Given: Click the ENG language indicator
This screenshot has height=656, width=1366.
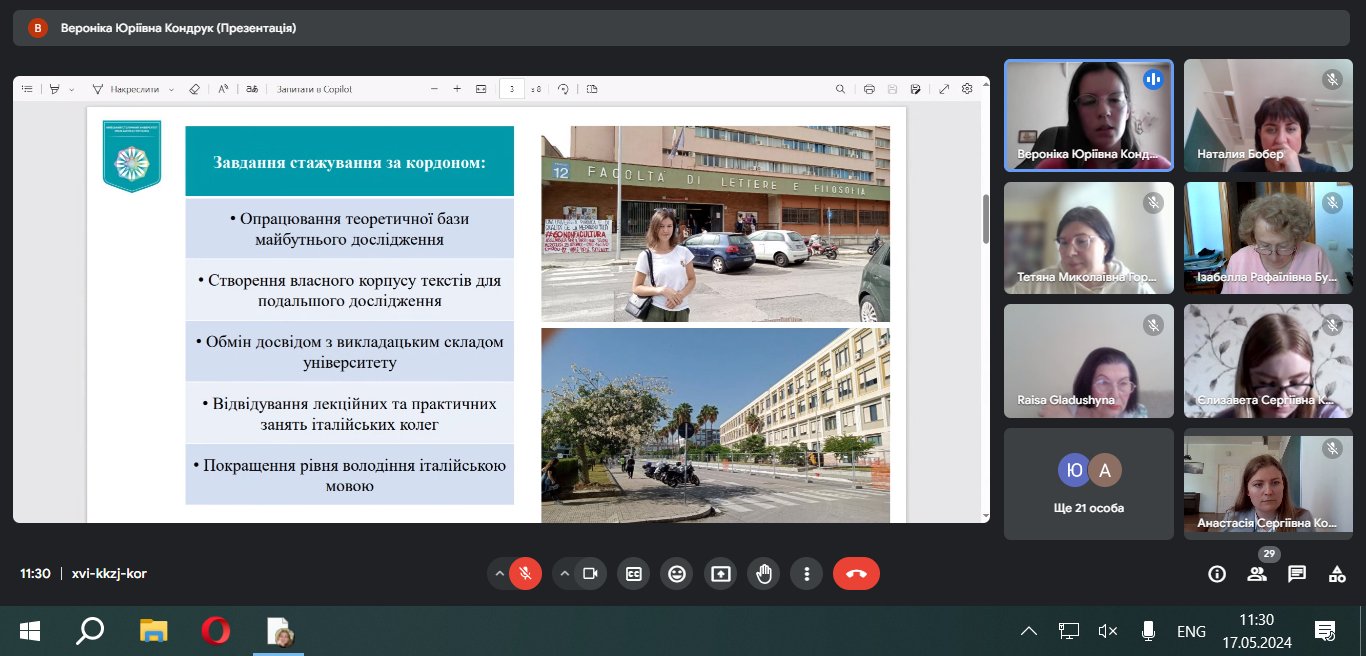Looking at the screenshot, I should point(1191,631).
